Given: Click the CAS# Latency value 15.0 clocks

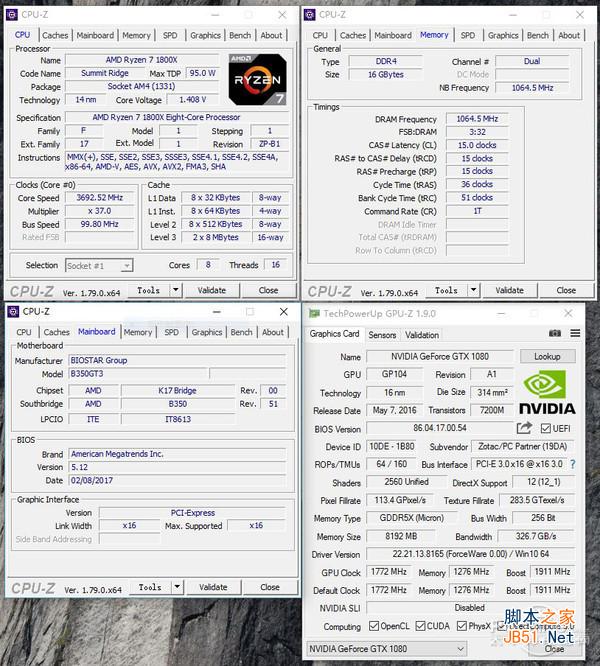Looking at the screenshot, I should (x=477, y=145).
